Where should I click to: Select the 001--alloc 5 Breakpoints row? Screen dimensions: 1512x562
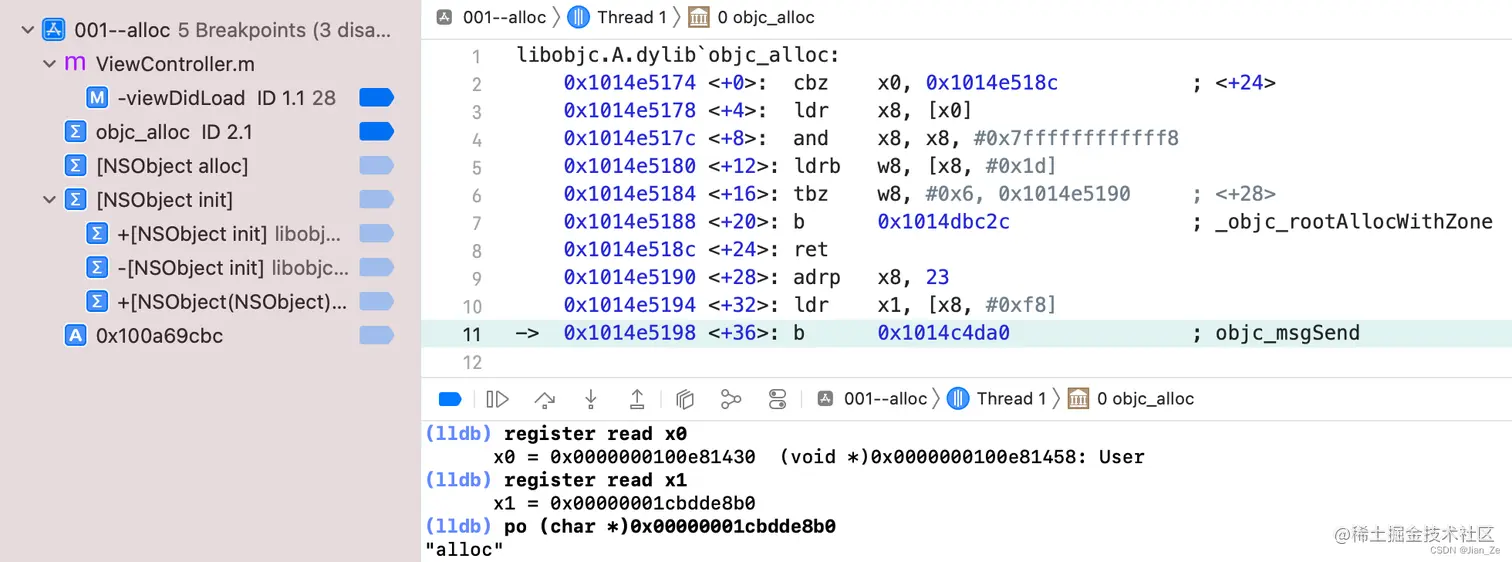click(210, 30)
